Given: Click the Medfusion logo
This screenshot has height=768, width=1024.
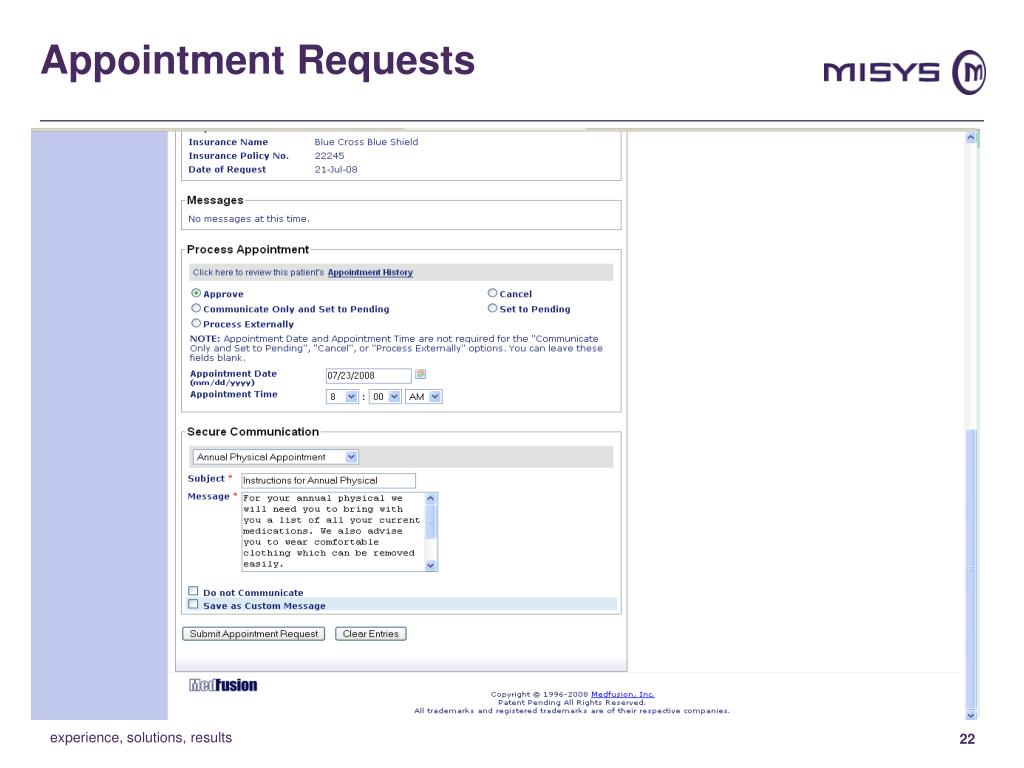Looking at the screenshot, I should (223, 684).
